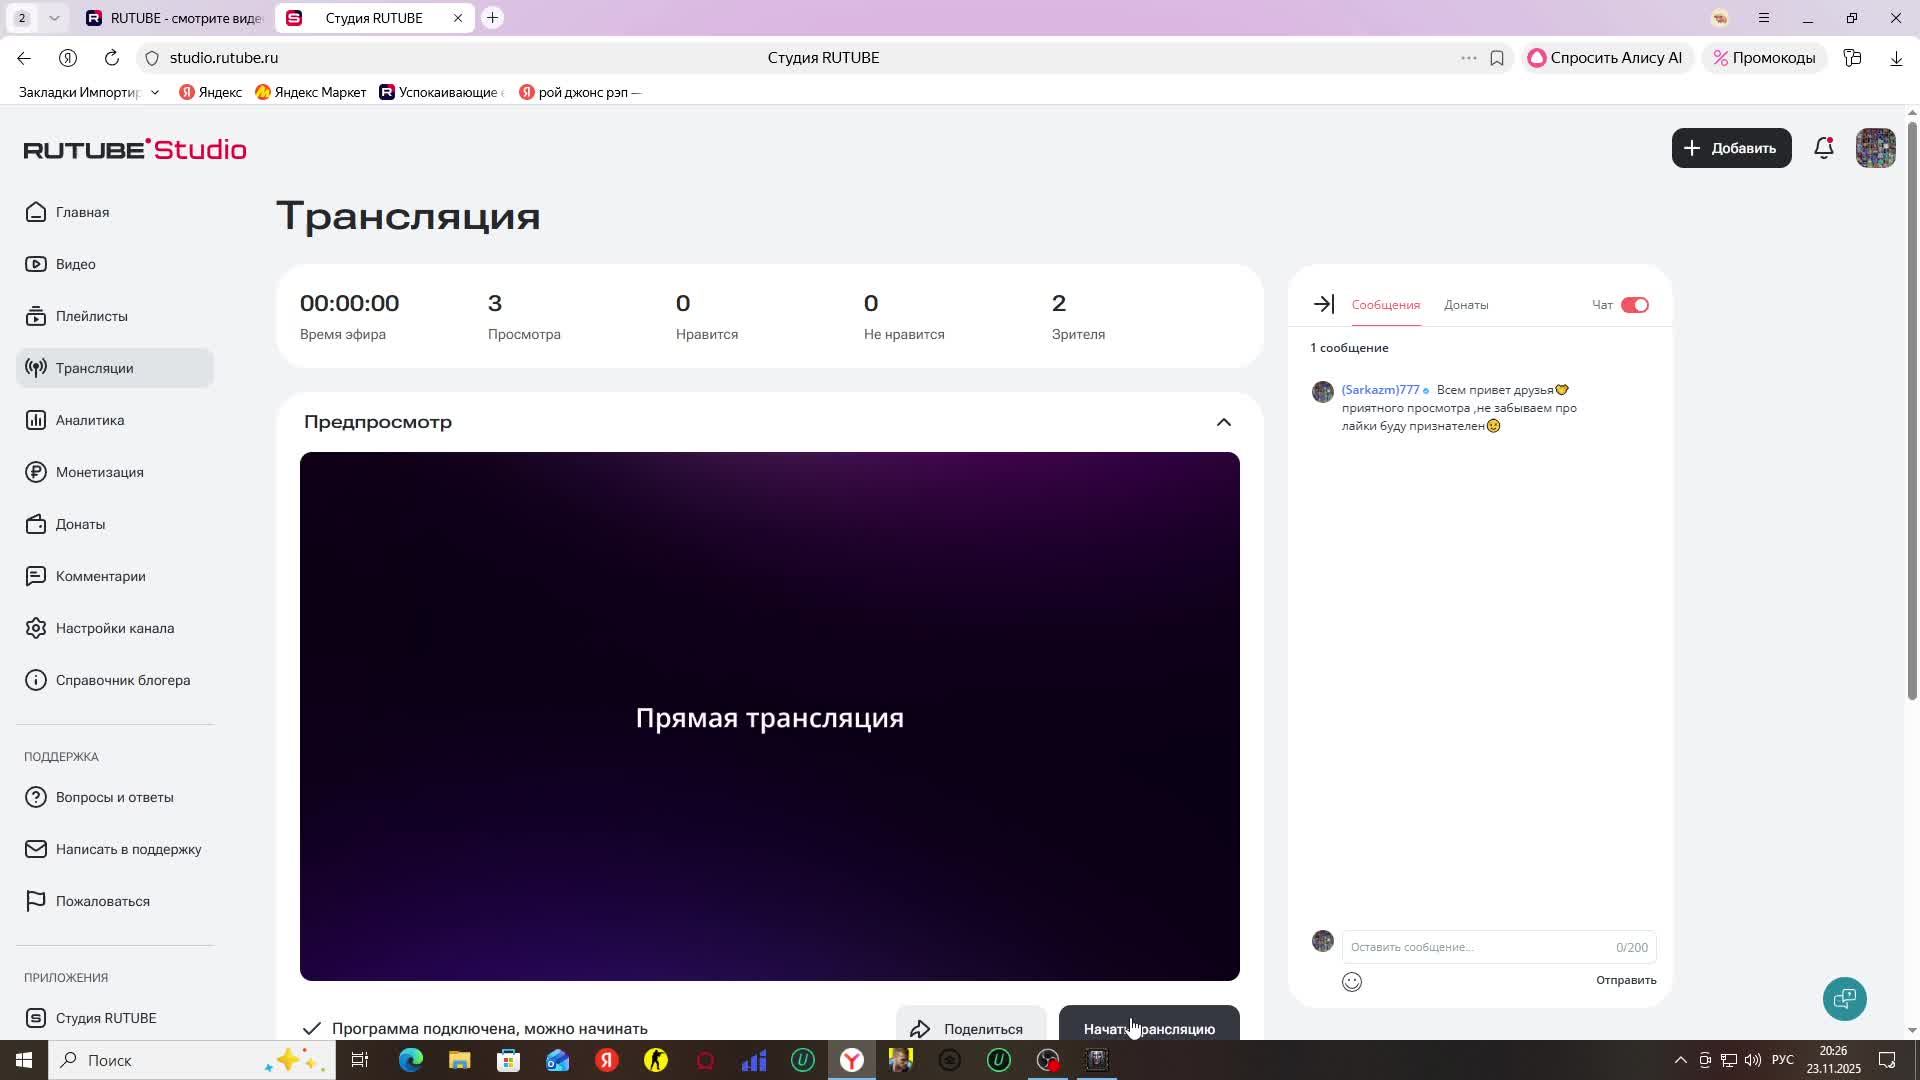The height and width of the screenshot is (1080, 1920).
Task: Click the notifications bell icon
Action: pyautogui.click(x=1824, y=148)
